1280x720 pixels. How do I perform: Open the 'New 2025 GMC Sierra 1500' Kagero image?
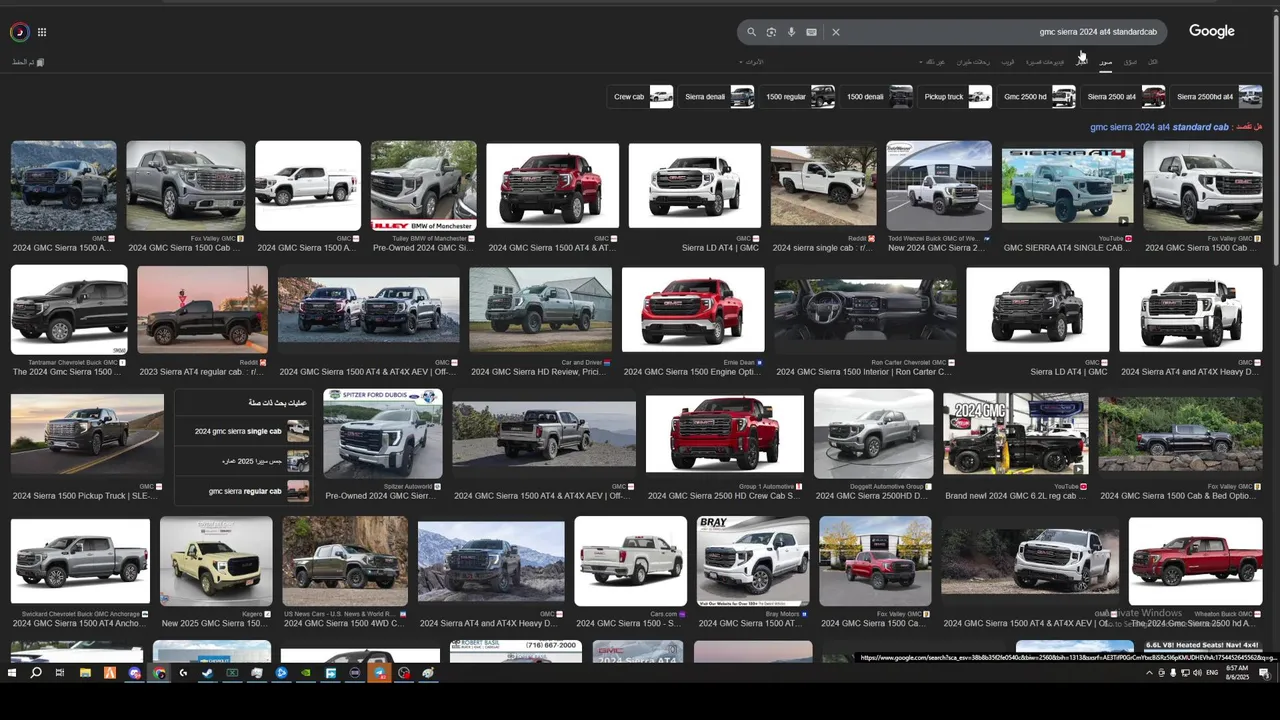point(216,561)
